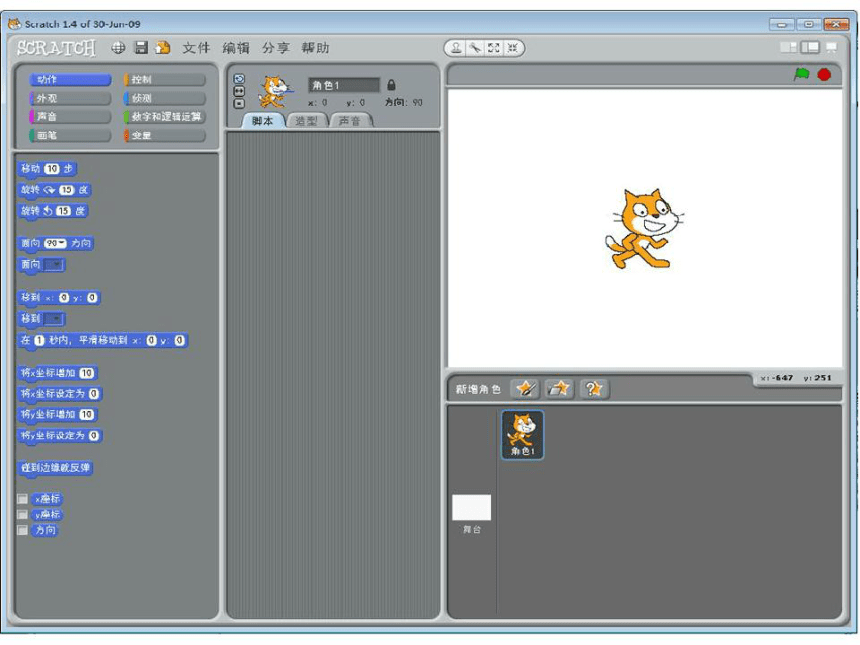The width and height of the screenshot is (860, 645).
Task: Select the shrink sprite tool
Action: pos(513,48)
